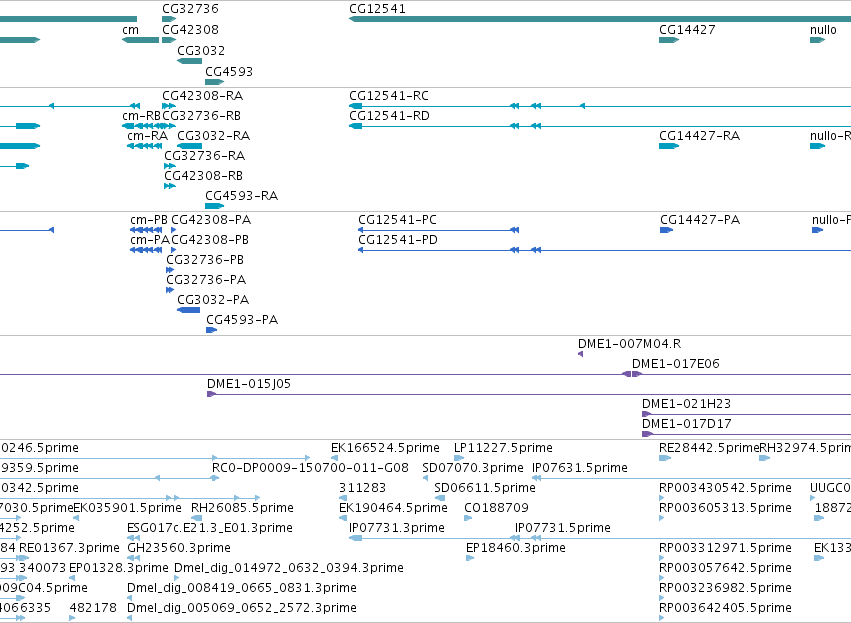
Task: Select EST RP003236982.5prime
Action: tap(725, 588)
